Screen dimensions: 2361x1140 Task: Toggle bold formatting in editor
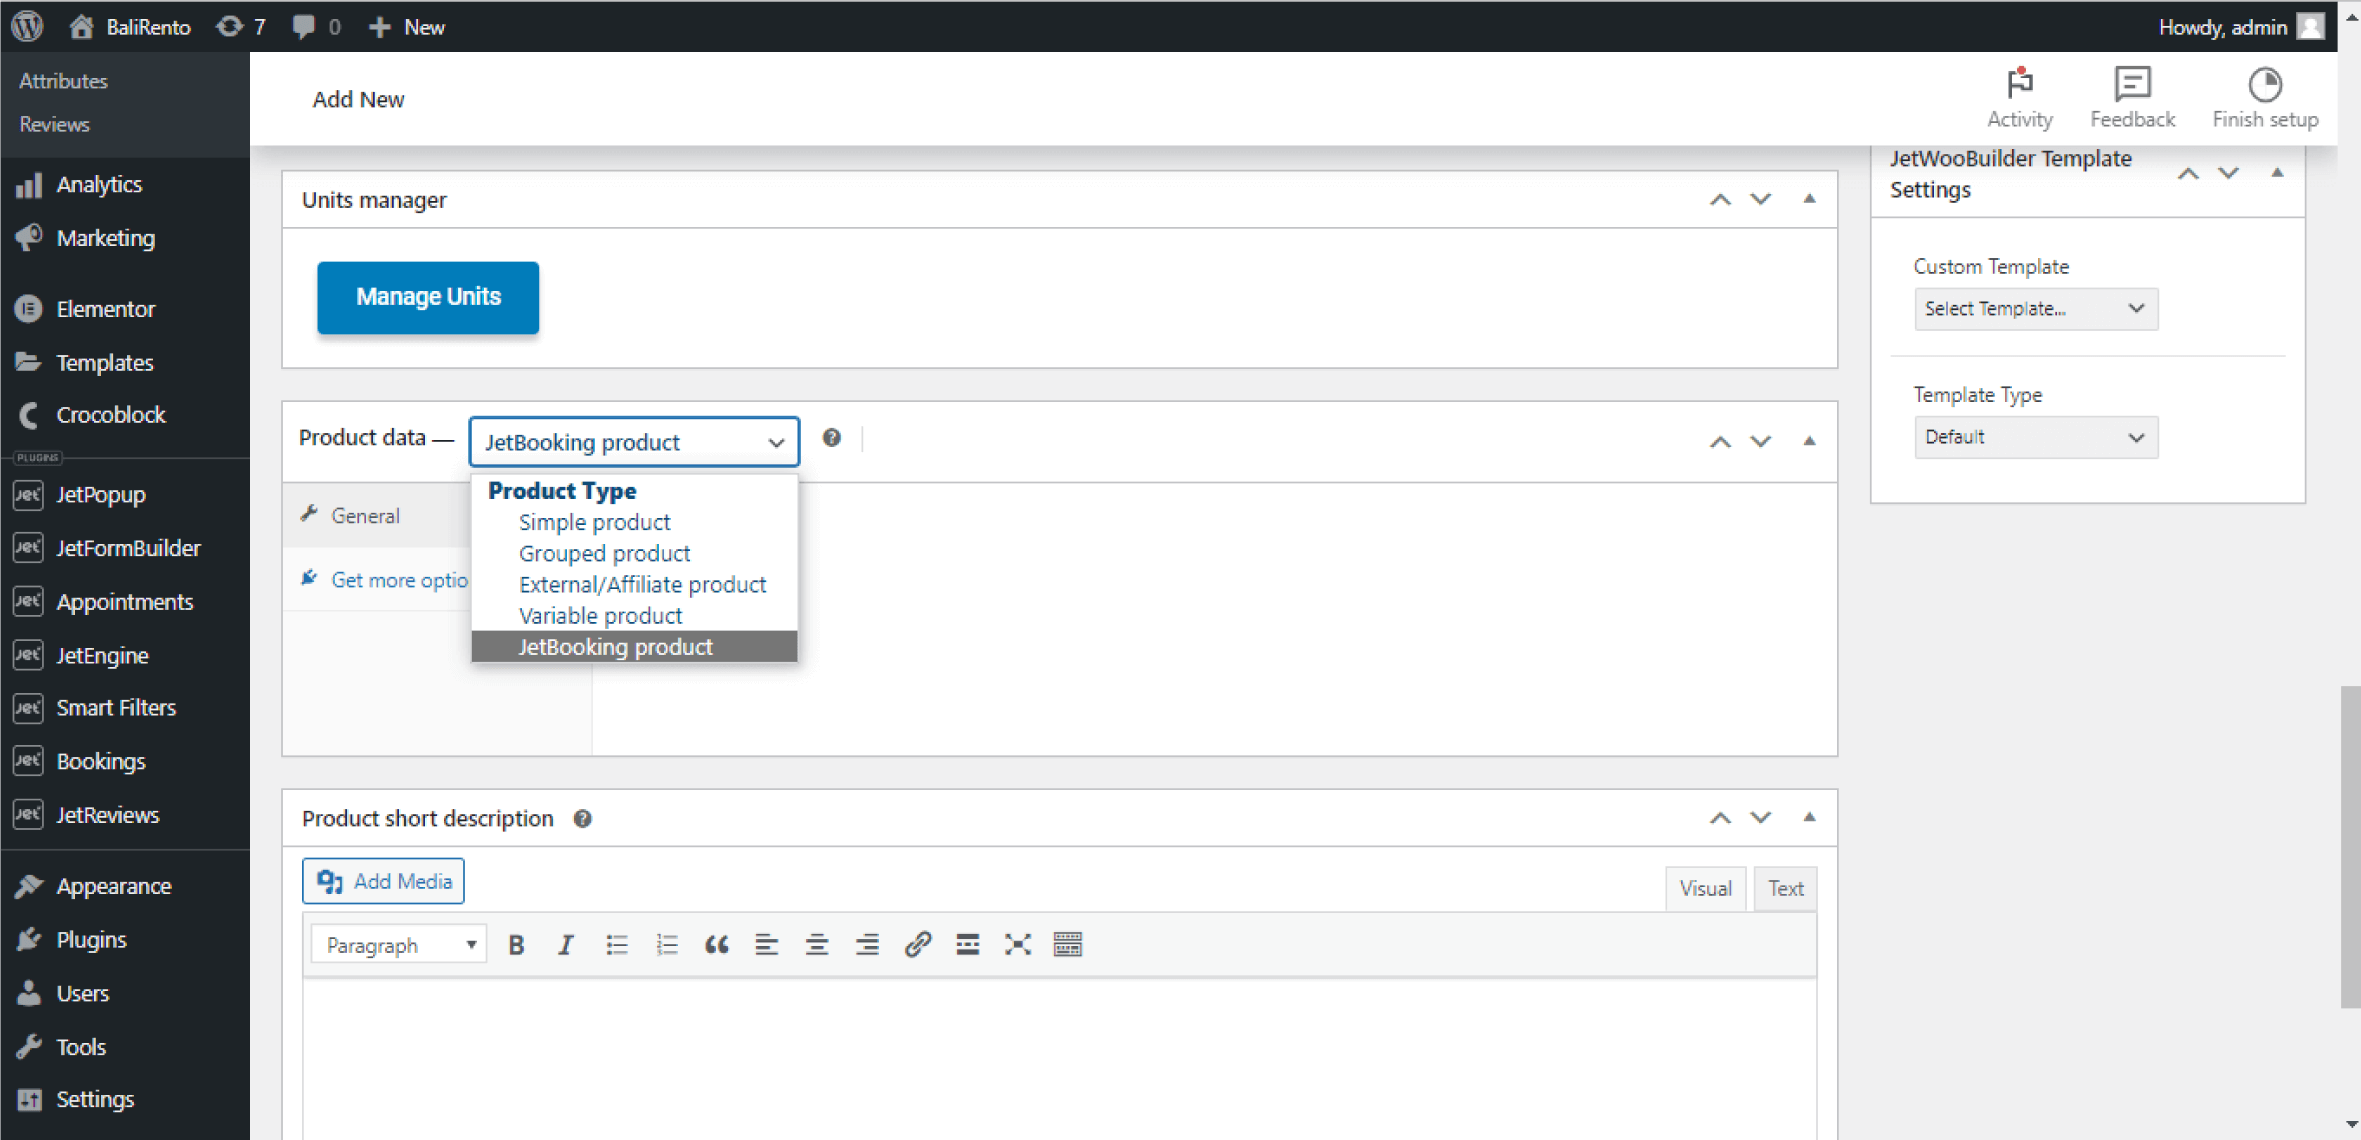516,945
